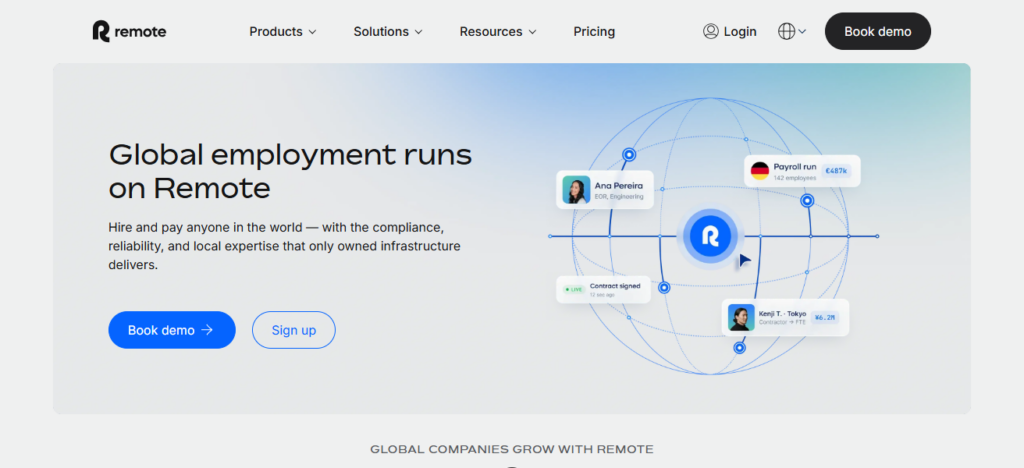Click the EOR, Engineering subtitle
Viewport: 1024px width, 468px height.
(619, 196)
